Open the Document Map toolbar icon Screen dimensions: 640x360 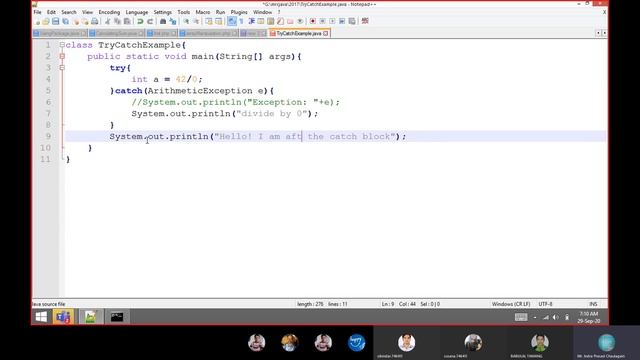tap(270, 21)
